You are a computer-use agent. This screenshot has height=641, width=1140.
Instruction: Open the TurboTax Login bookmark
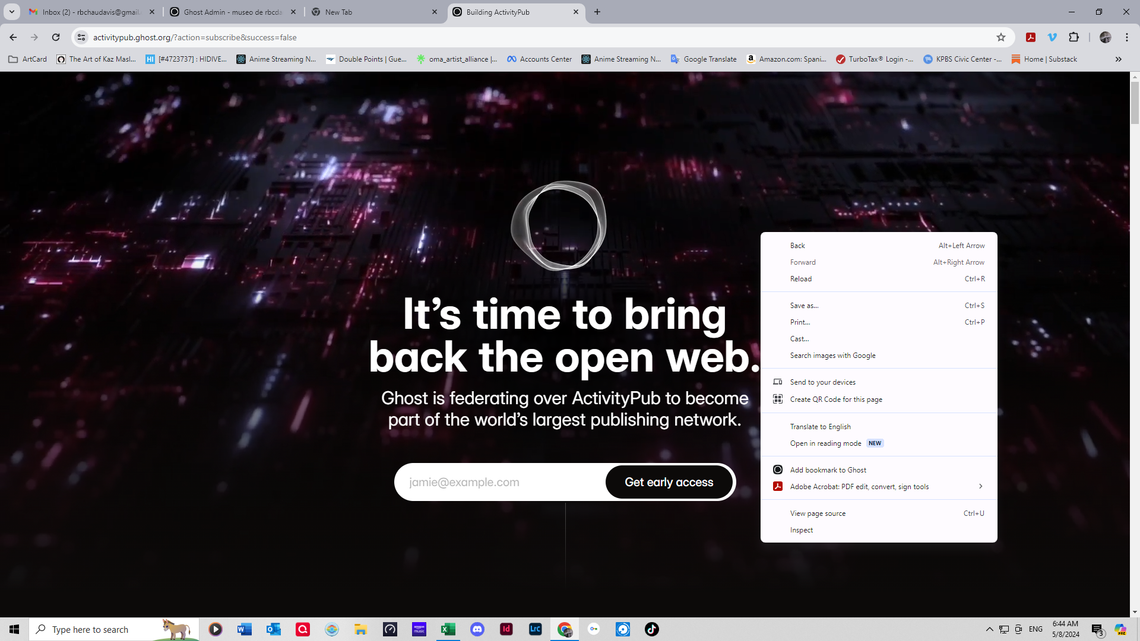pyautogui.click(x=874, y=59)
